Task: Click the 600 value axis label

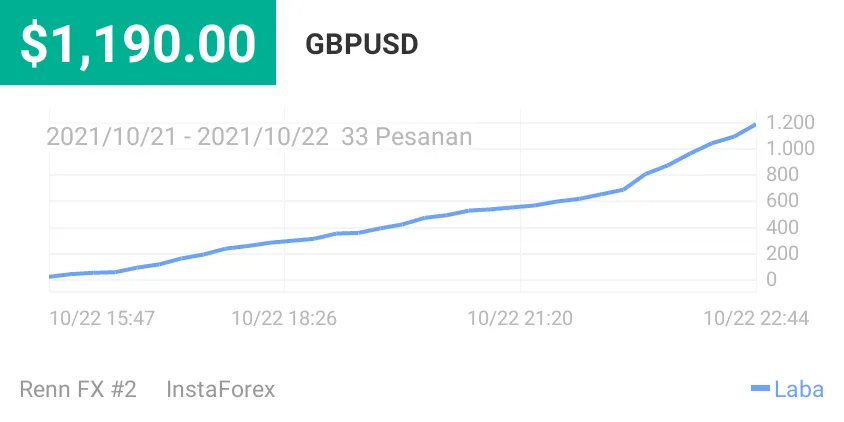Action: (x=782, y=201)
